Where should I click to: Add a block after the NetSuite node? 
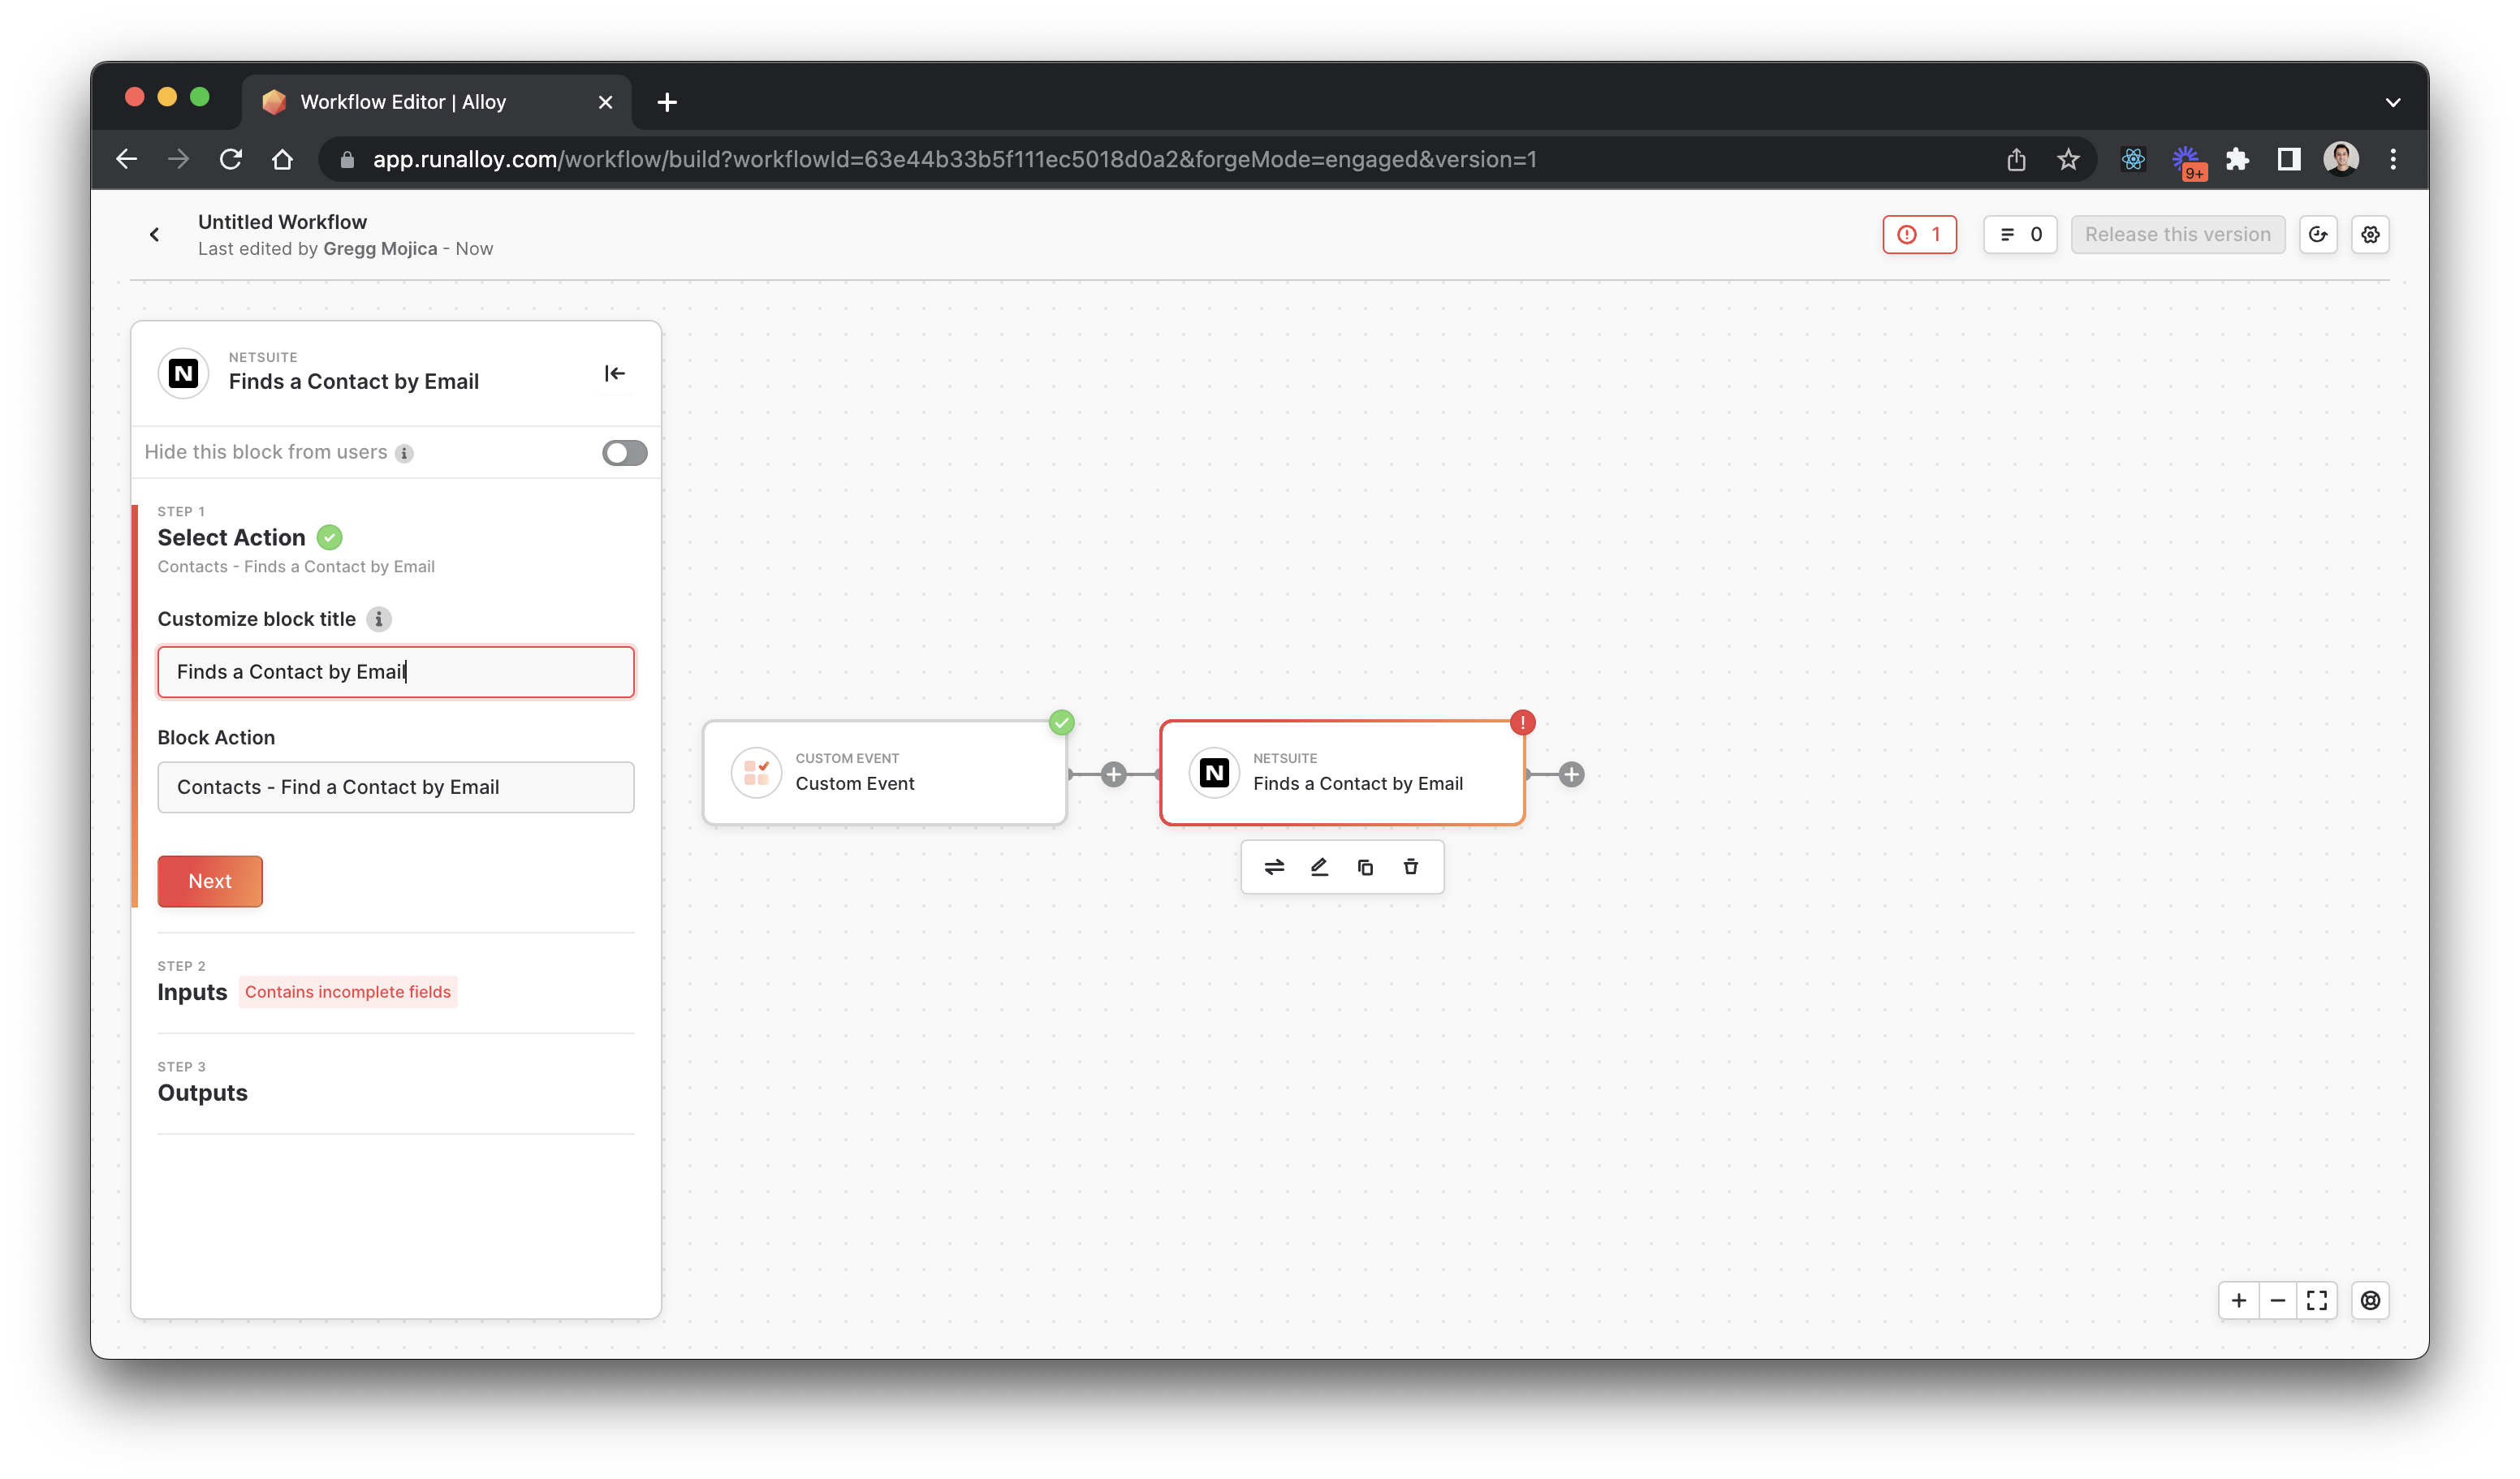point(1571,774)
